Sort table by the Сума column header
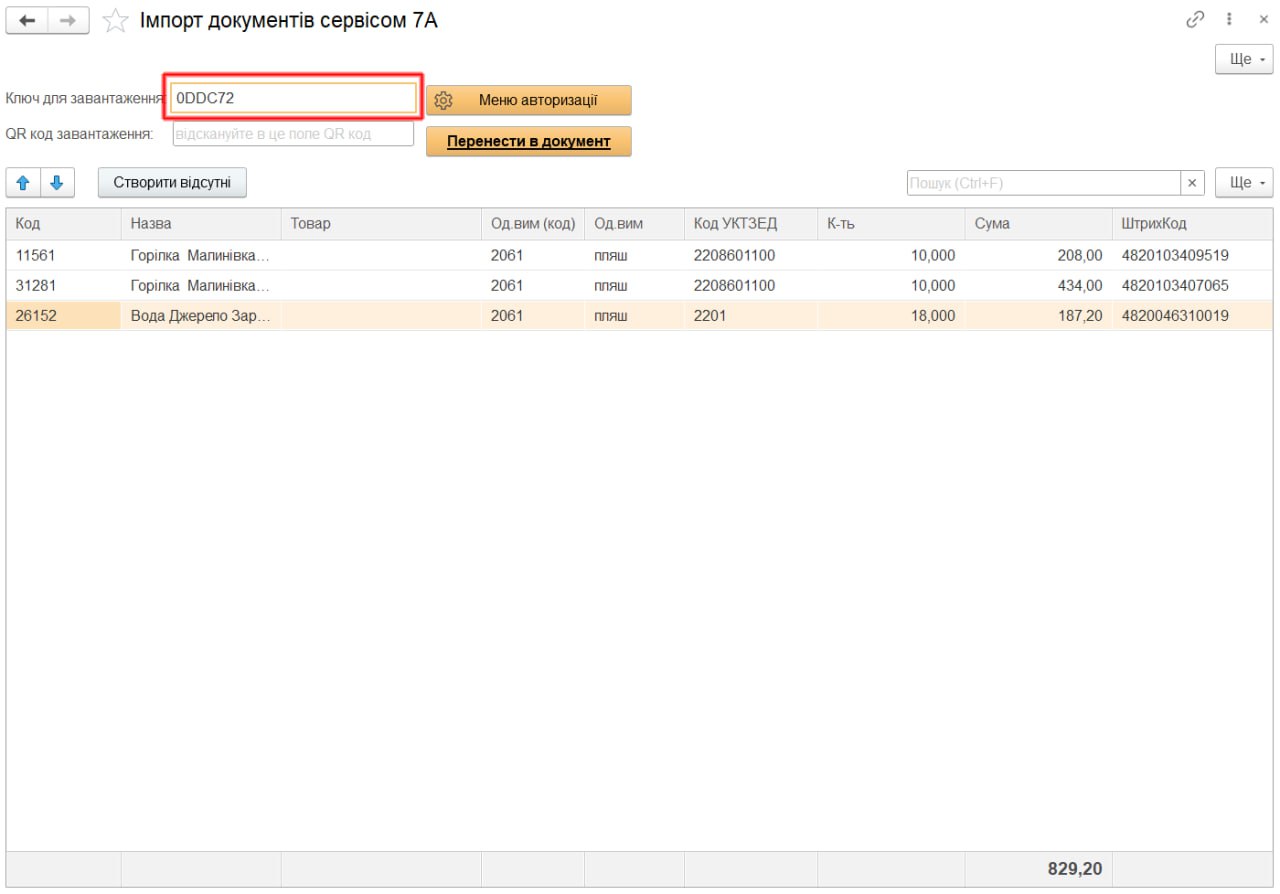This screenshot has height=894, width=1280. (x=1037, y=224)
